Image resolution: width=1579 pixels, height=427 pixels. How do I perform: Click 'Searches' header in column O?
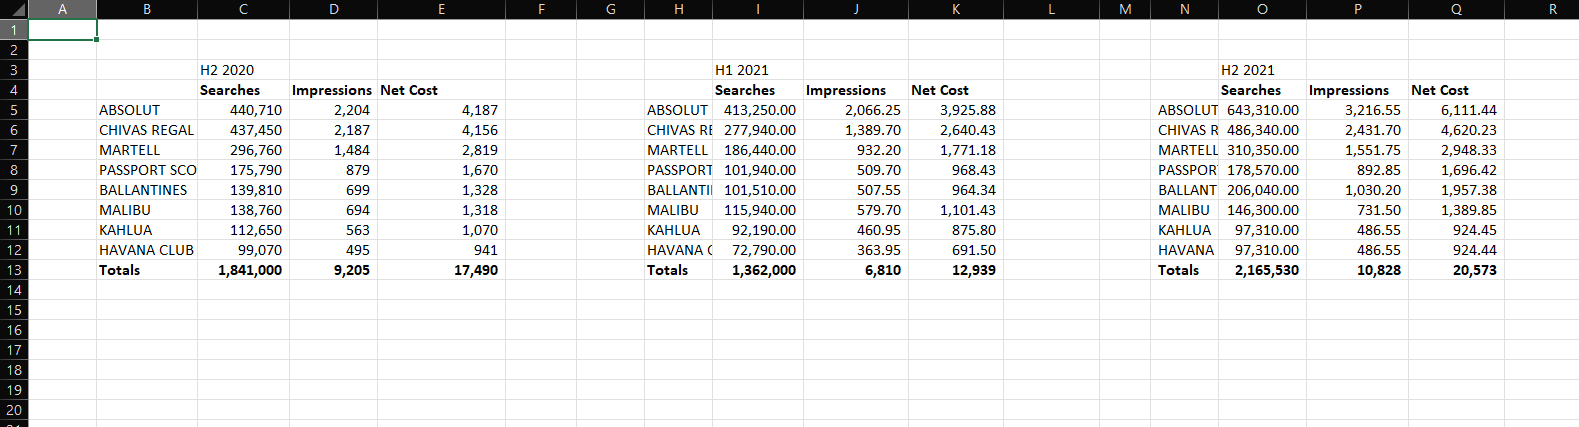1262,90
